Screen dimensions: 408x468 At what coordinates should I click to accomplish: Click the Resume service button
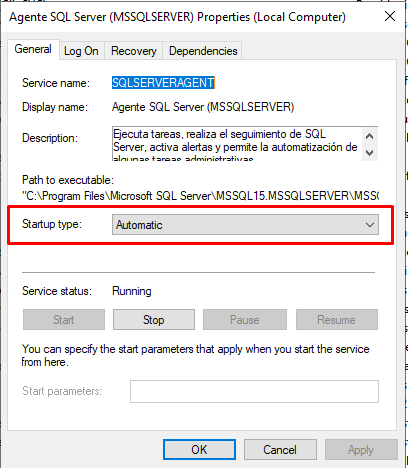(337, 320)
